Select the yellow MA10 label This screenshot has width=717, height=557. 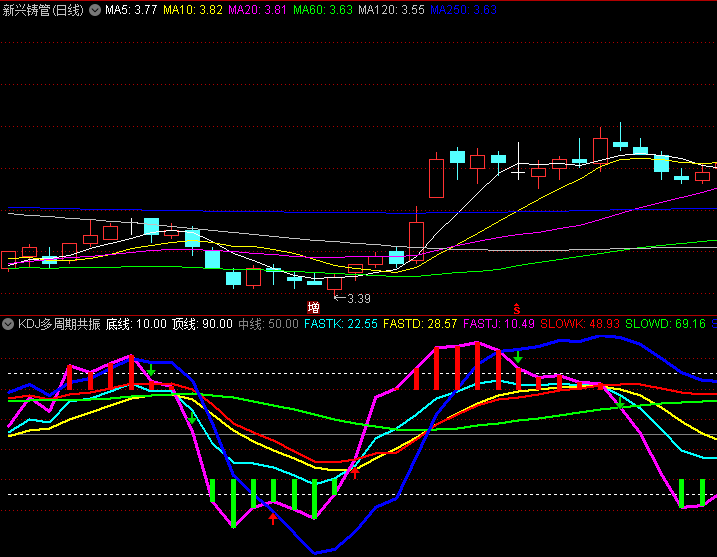(x=193, y=10)
